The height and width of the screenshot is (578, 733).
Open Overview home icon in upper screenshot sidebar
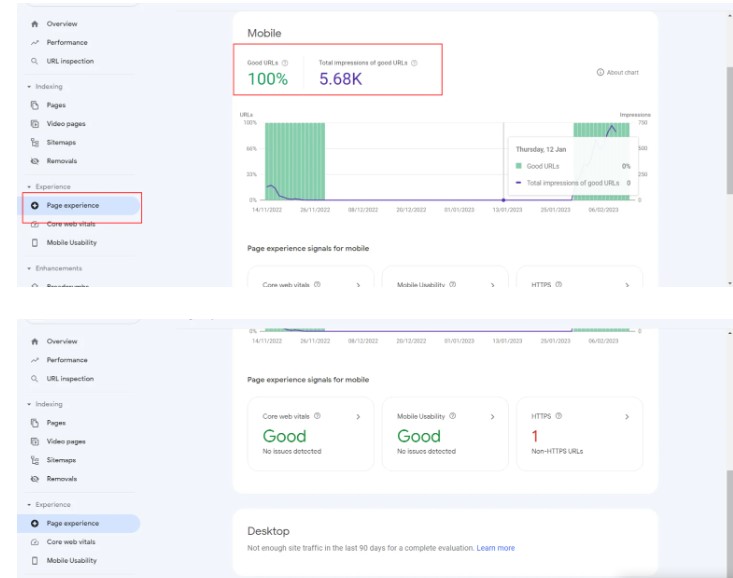[x=35, y=24]
